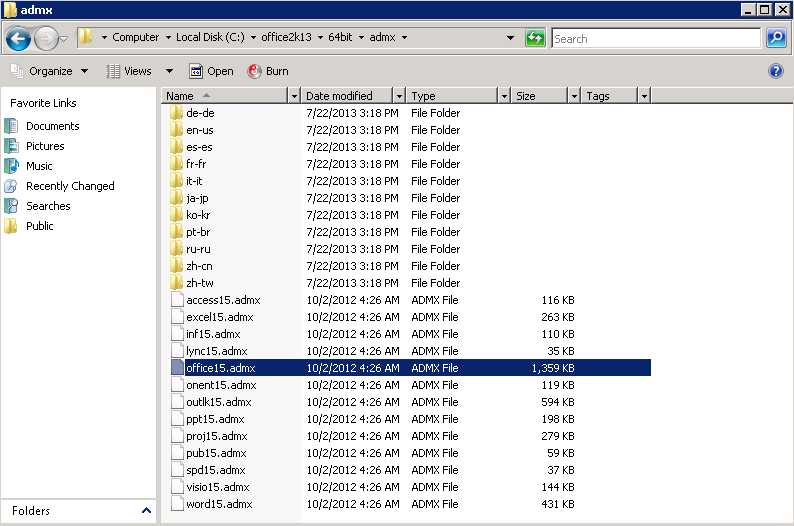Open Recently Changed favorite link
Viewport: 794px width, 526px height.
[70, 186]
